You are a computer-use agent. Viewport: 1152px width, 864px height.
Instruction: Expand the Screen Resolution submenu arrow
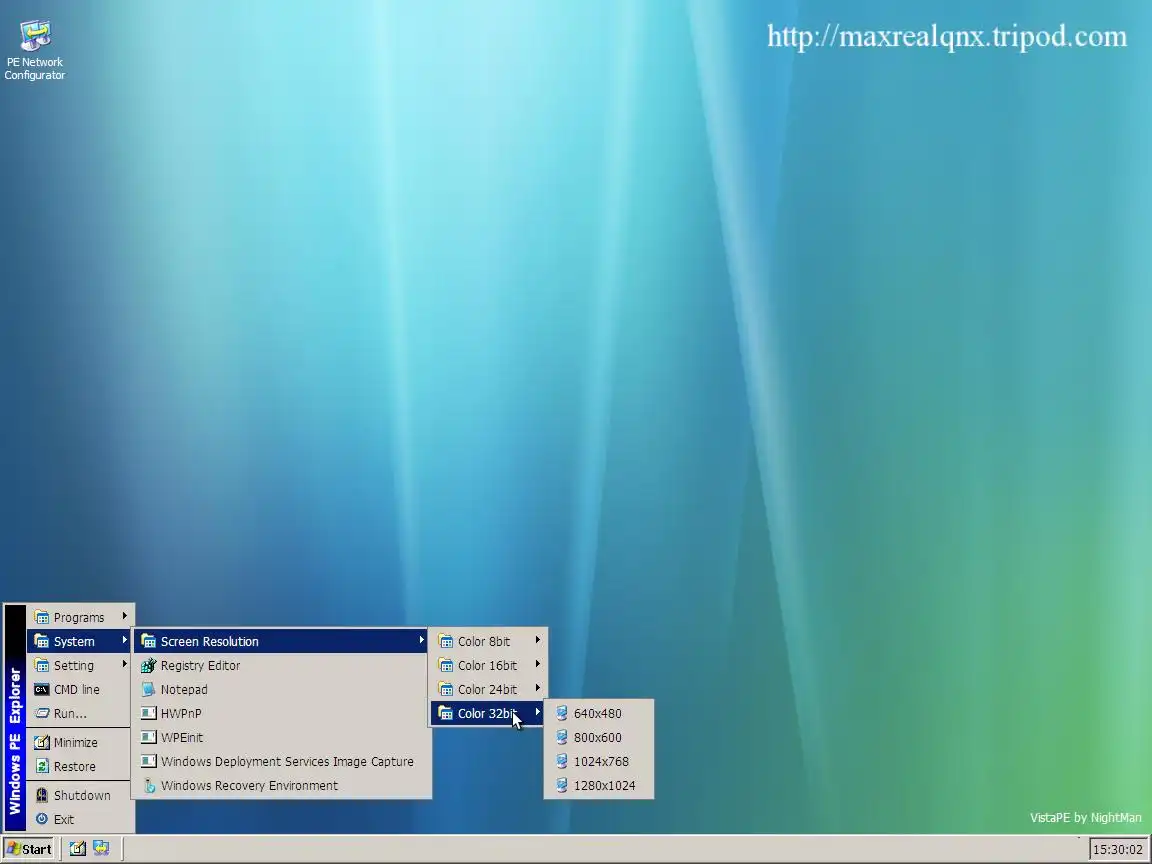(x=422, y=641)
